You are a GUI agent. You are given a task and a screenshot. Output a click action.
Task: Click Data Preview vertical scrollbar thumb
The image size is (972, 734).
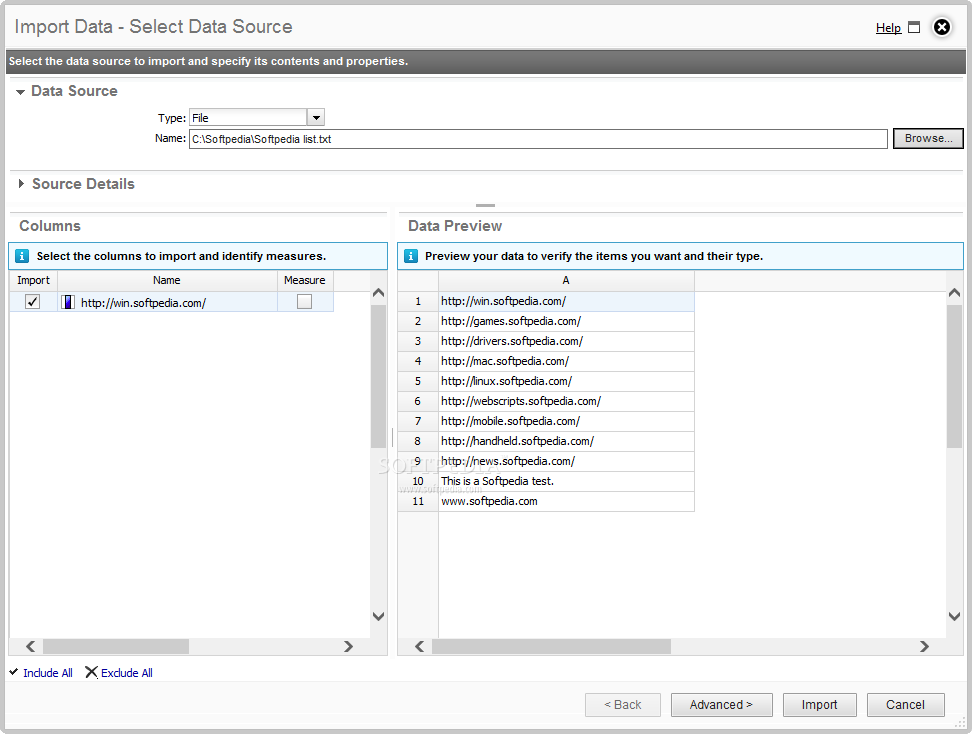point(955,376)
